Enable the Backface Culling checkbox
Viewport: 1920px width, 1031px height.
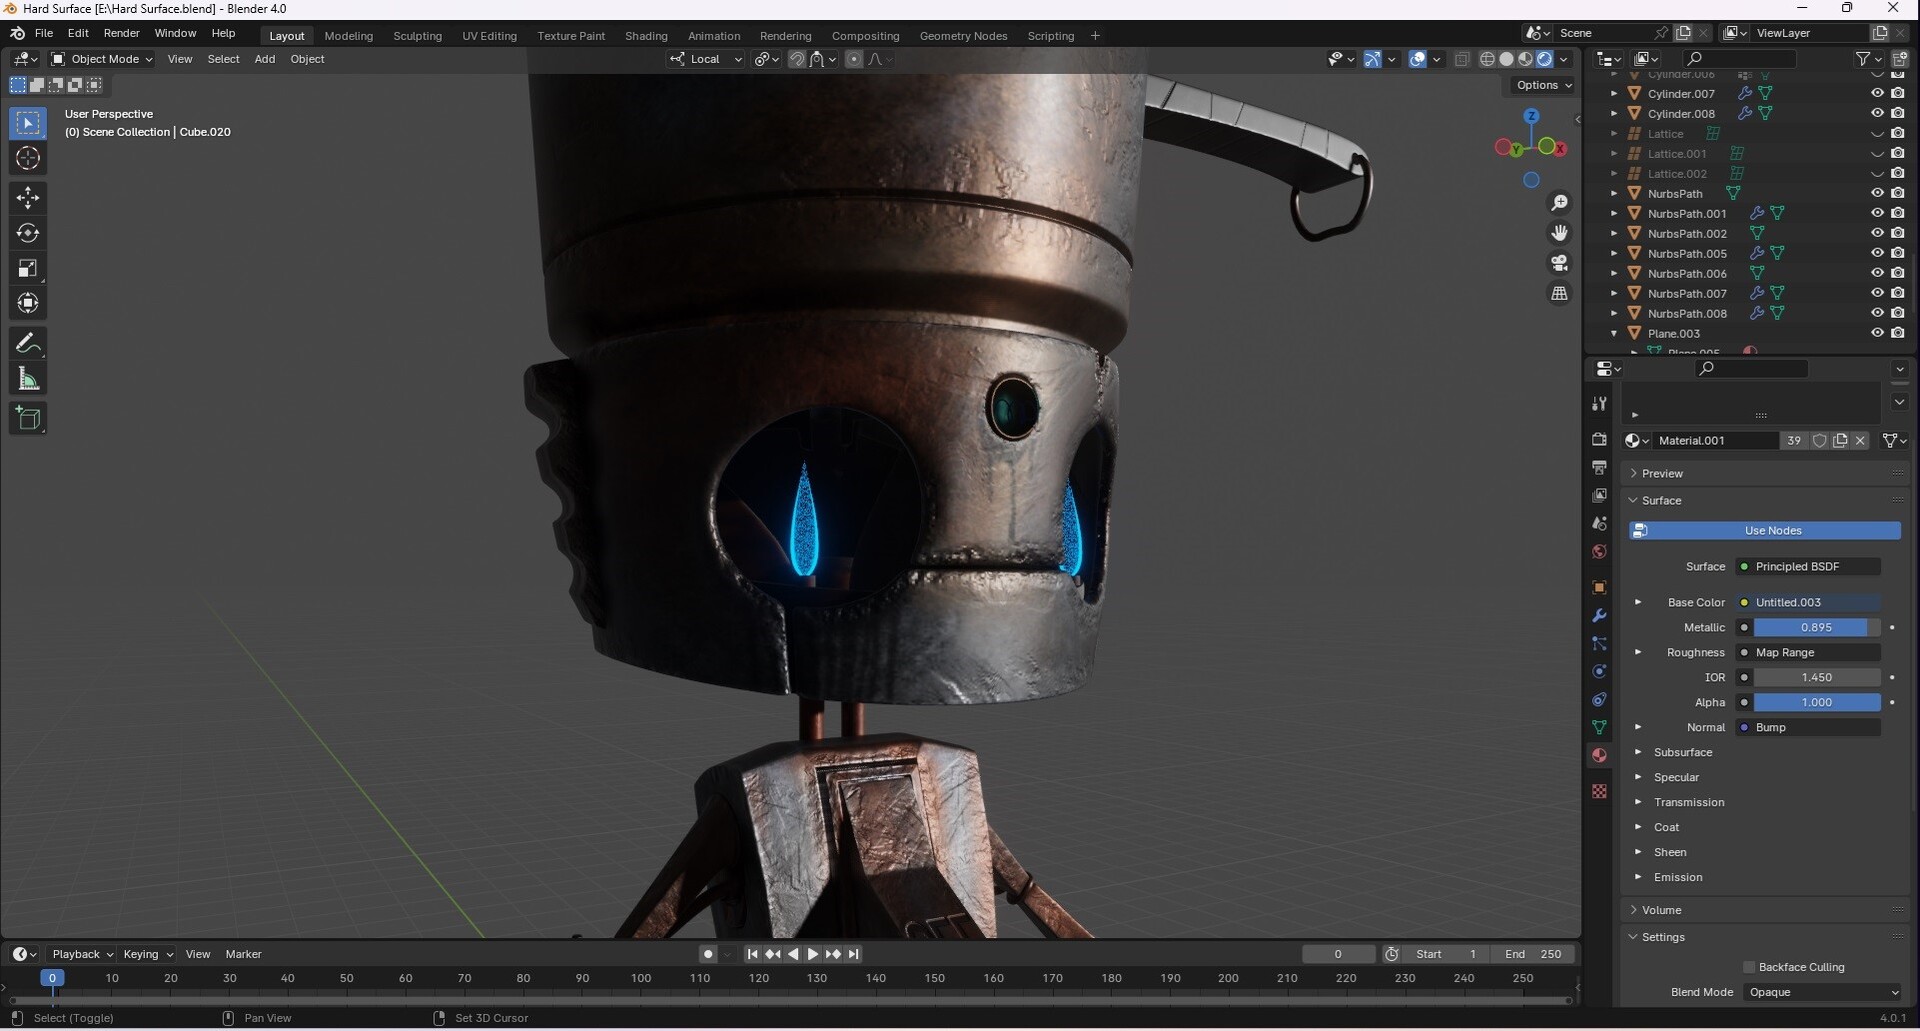tap(1747, 966)
